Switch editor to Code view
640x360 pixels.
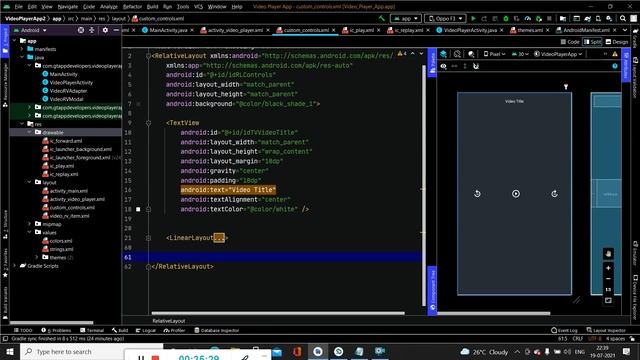[570, 42]
